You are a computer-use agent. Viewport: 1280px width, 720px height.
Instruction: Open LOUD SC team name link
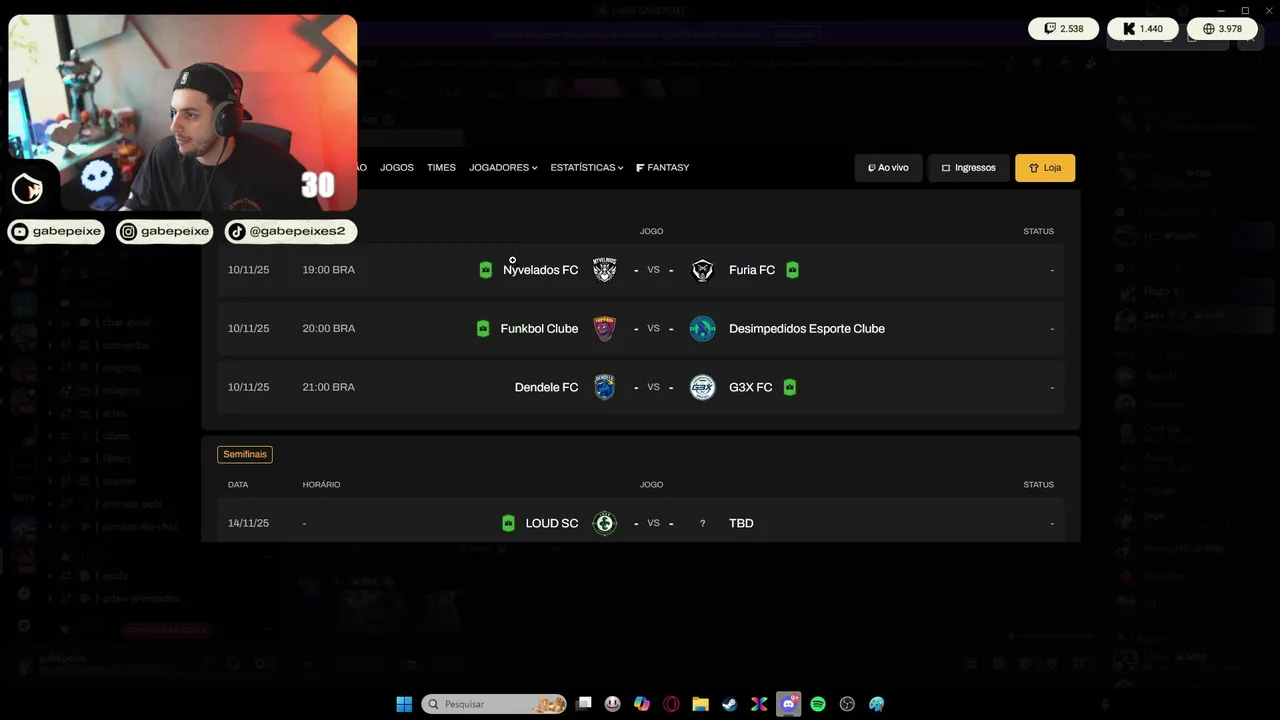(552, 523)
